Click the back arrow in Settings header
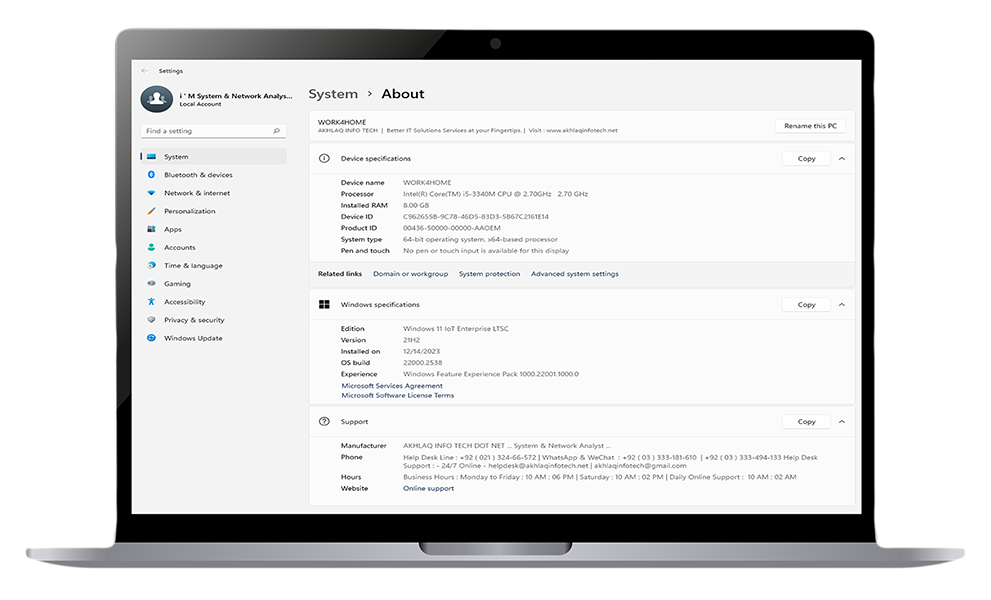991x600 pixels. click(x=145, y=71)
